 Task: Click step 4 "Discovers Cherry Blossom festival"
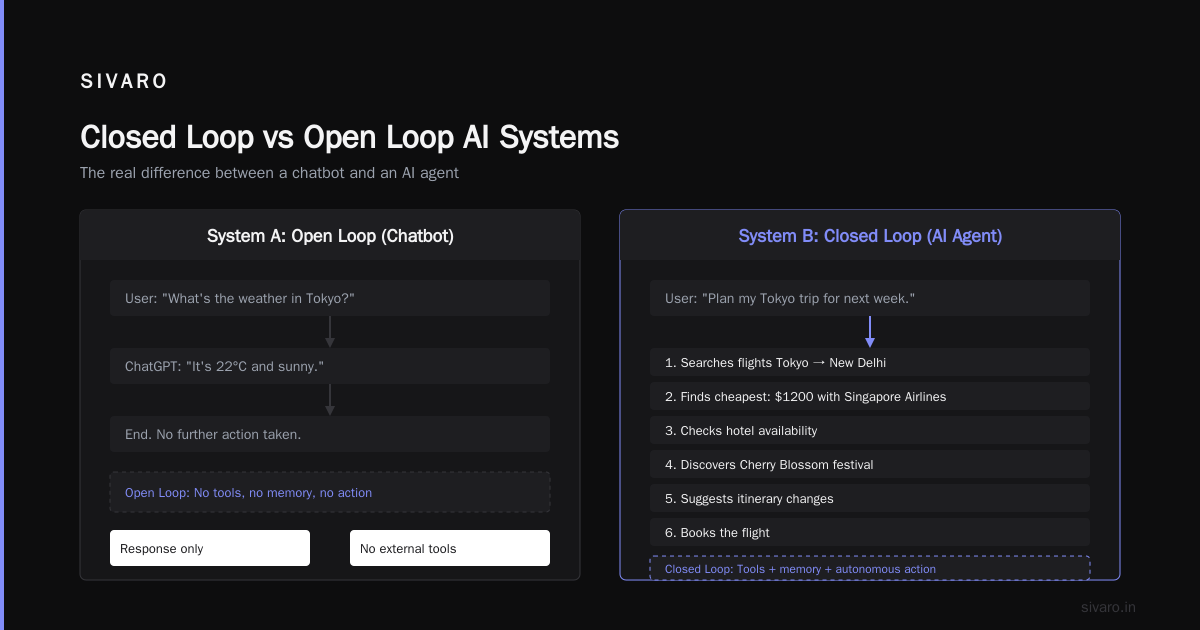pos(870,464)
